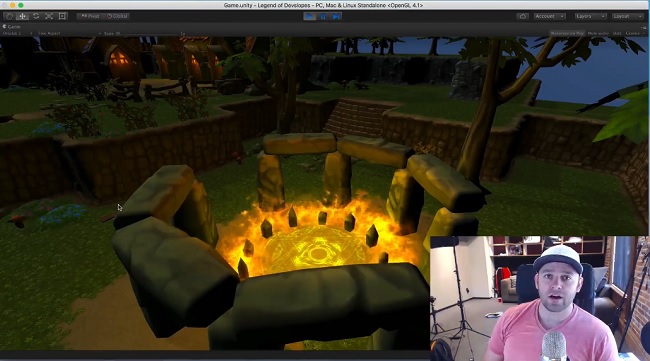Open the Layout dropdown
Viewport: 650px width, 361px height.
coord(627,16)
